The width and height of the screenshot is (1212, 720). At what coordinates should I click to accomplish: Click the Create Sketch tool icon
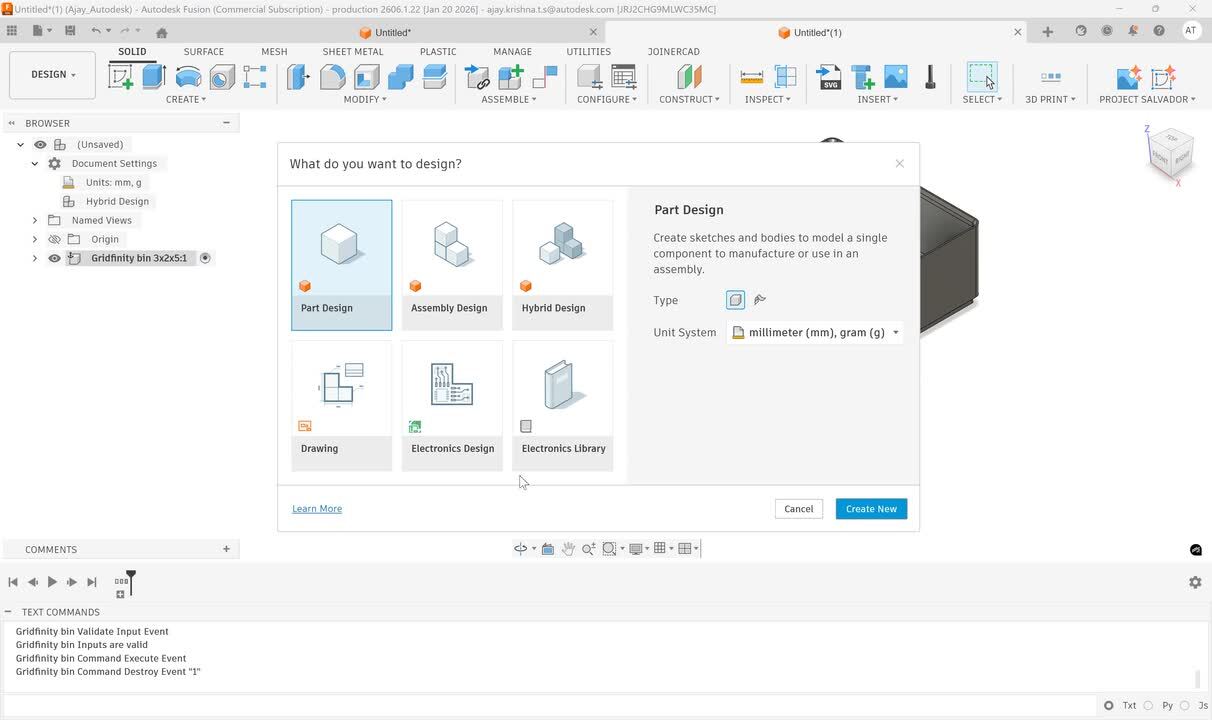coord(121,77)
